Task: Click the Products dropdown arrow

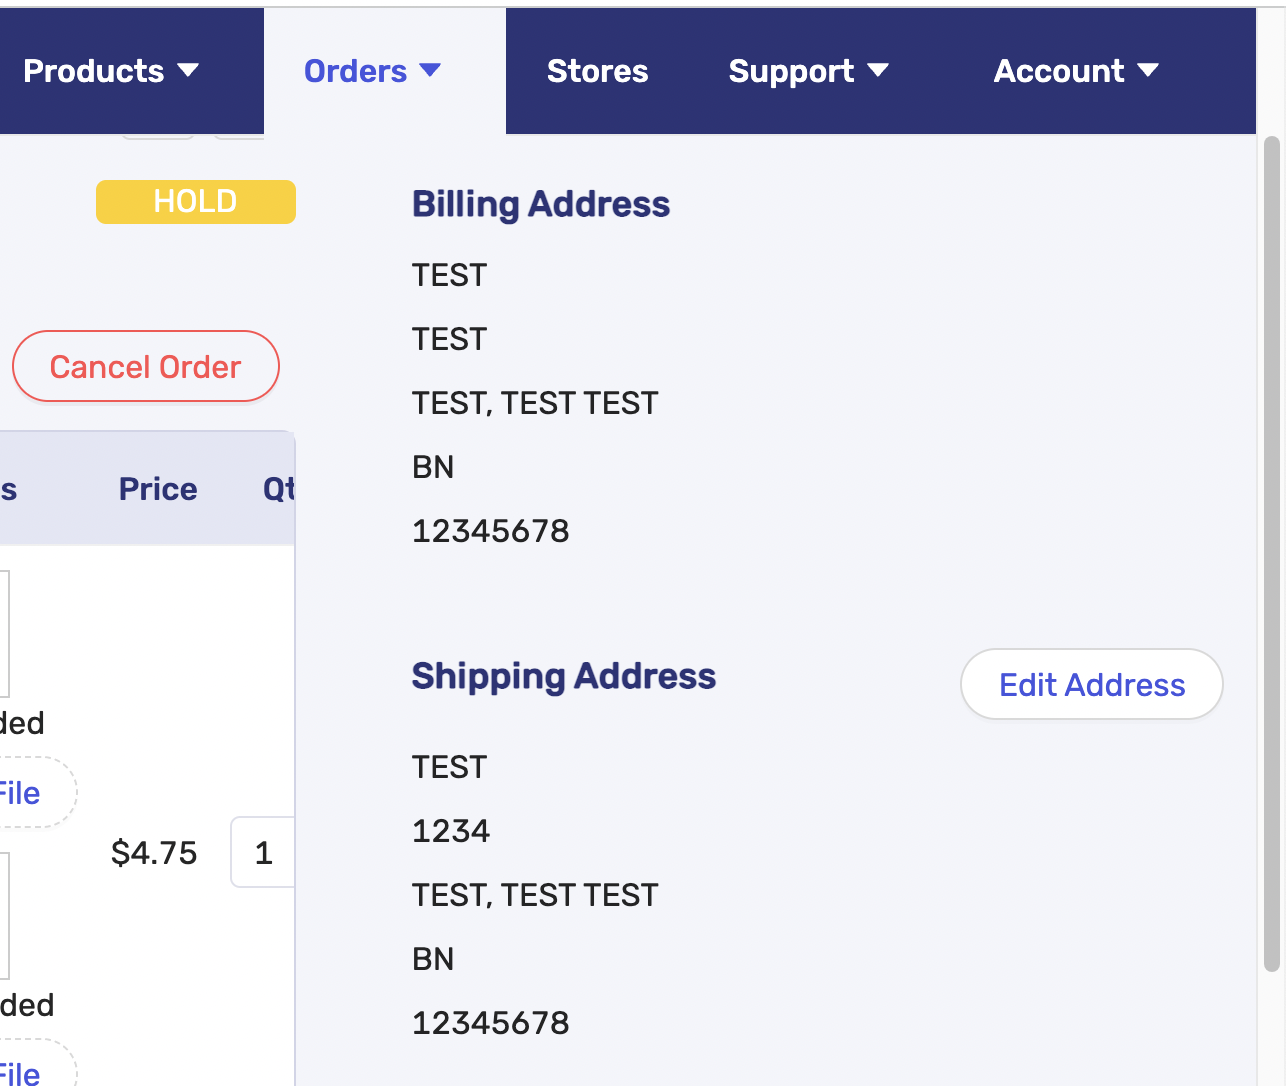Action: pos(188,70)
